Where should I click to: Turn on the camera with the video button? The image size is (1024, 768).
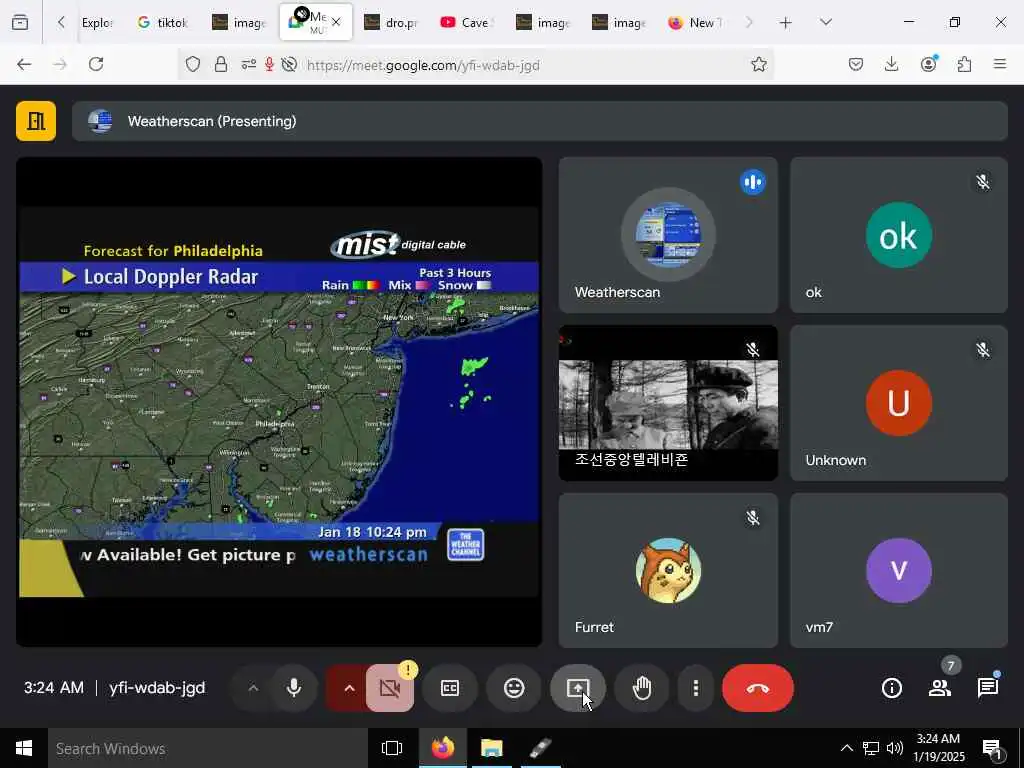[390, 688]
